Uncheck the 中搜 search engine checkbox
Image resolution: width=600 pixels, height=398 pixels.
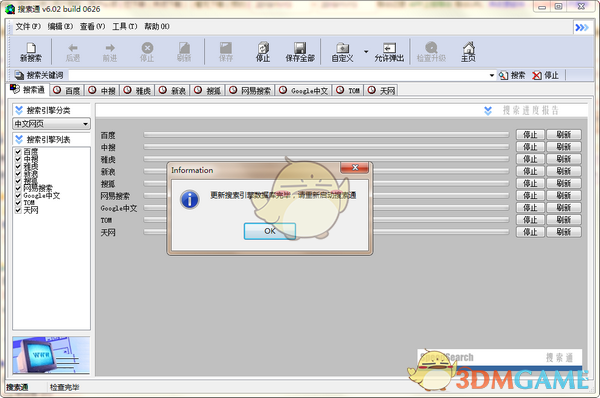coord(18,159)
